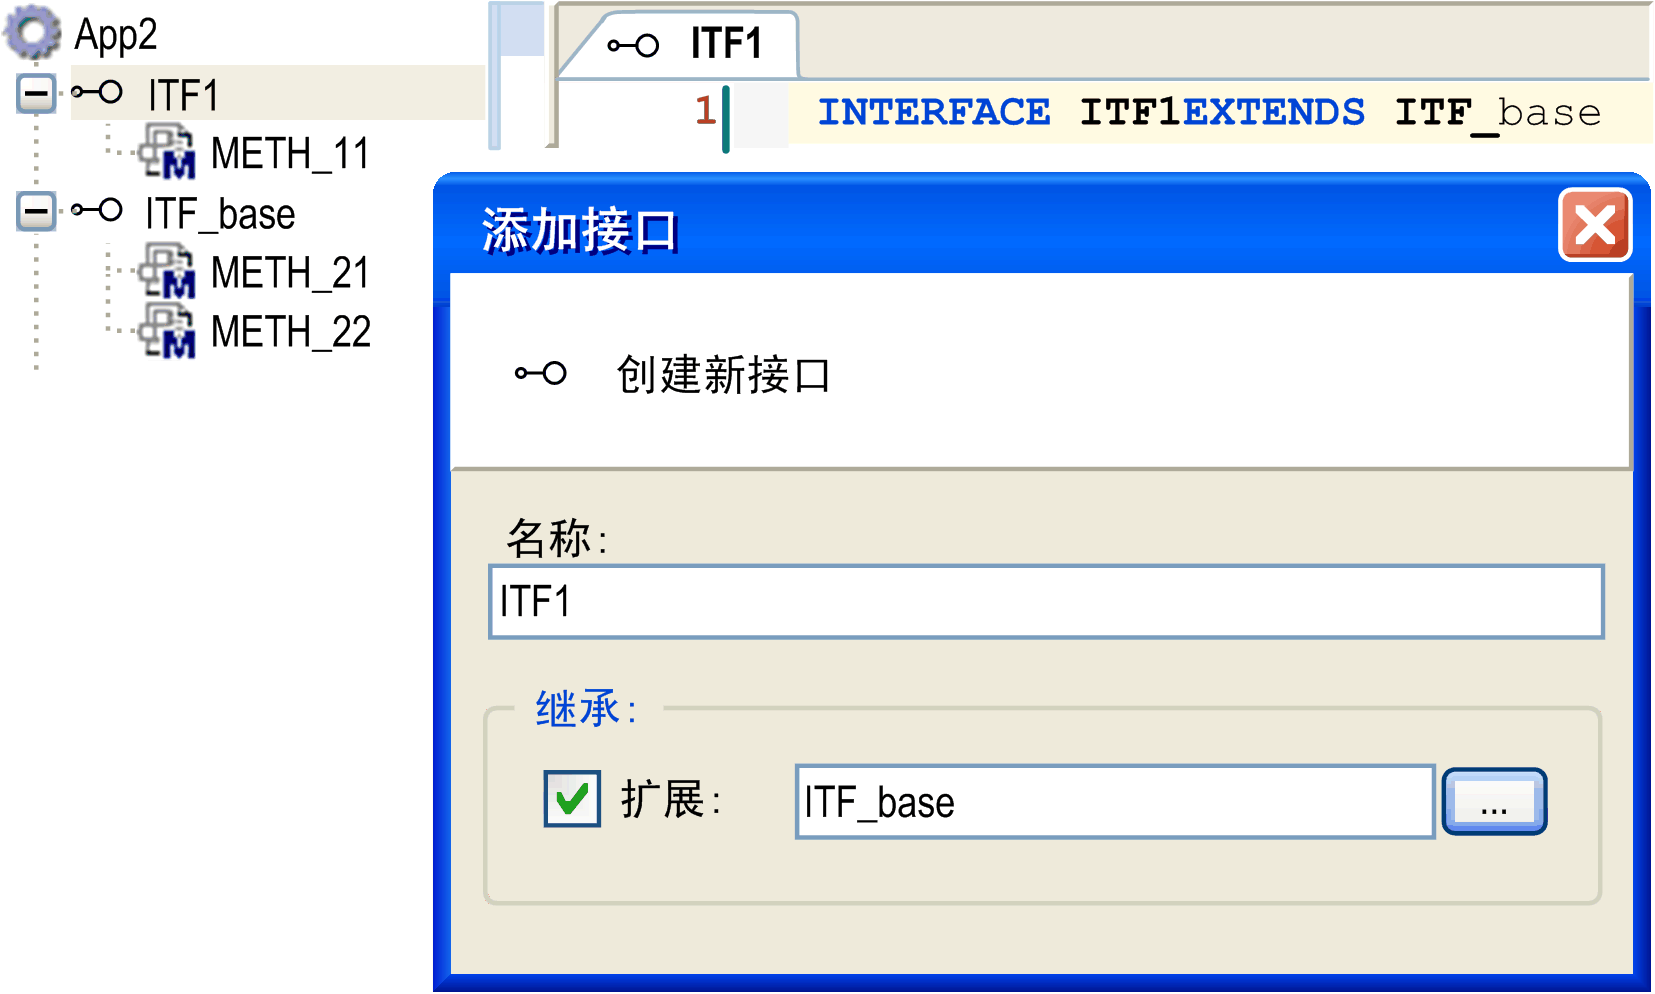Click the 名称 input field
1655x994 pixels.
pyautogui.click(x=1045, y=602)
